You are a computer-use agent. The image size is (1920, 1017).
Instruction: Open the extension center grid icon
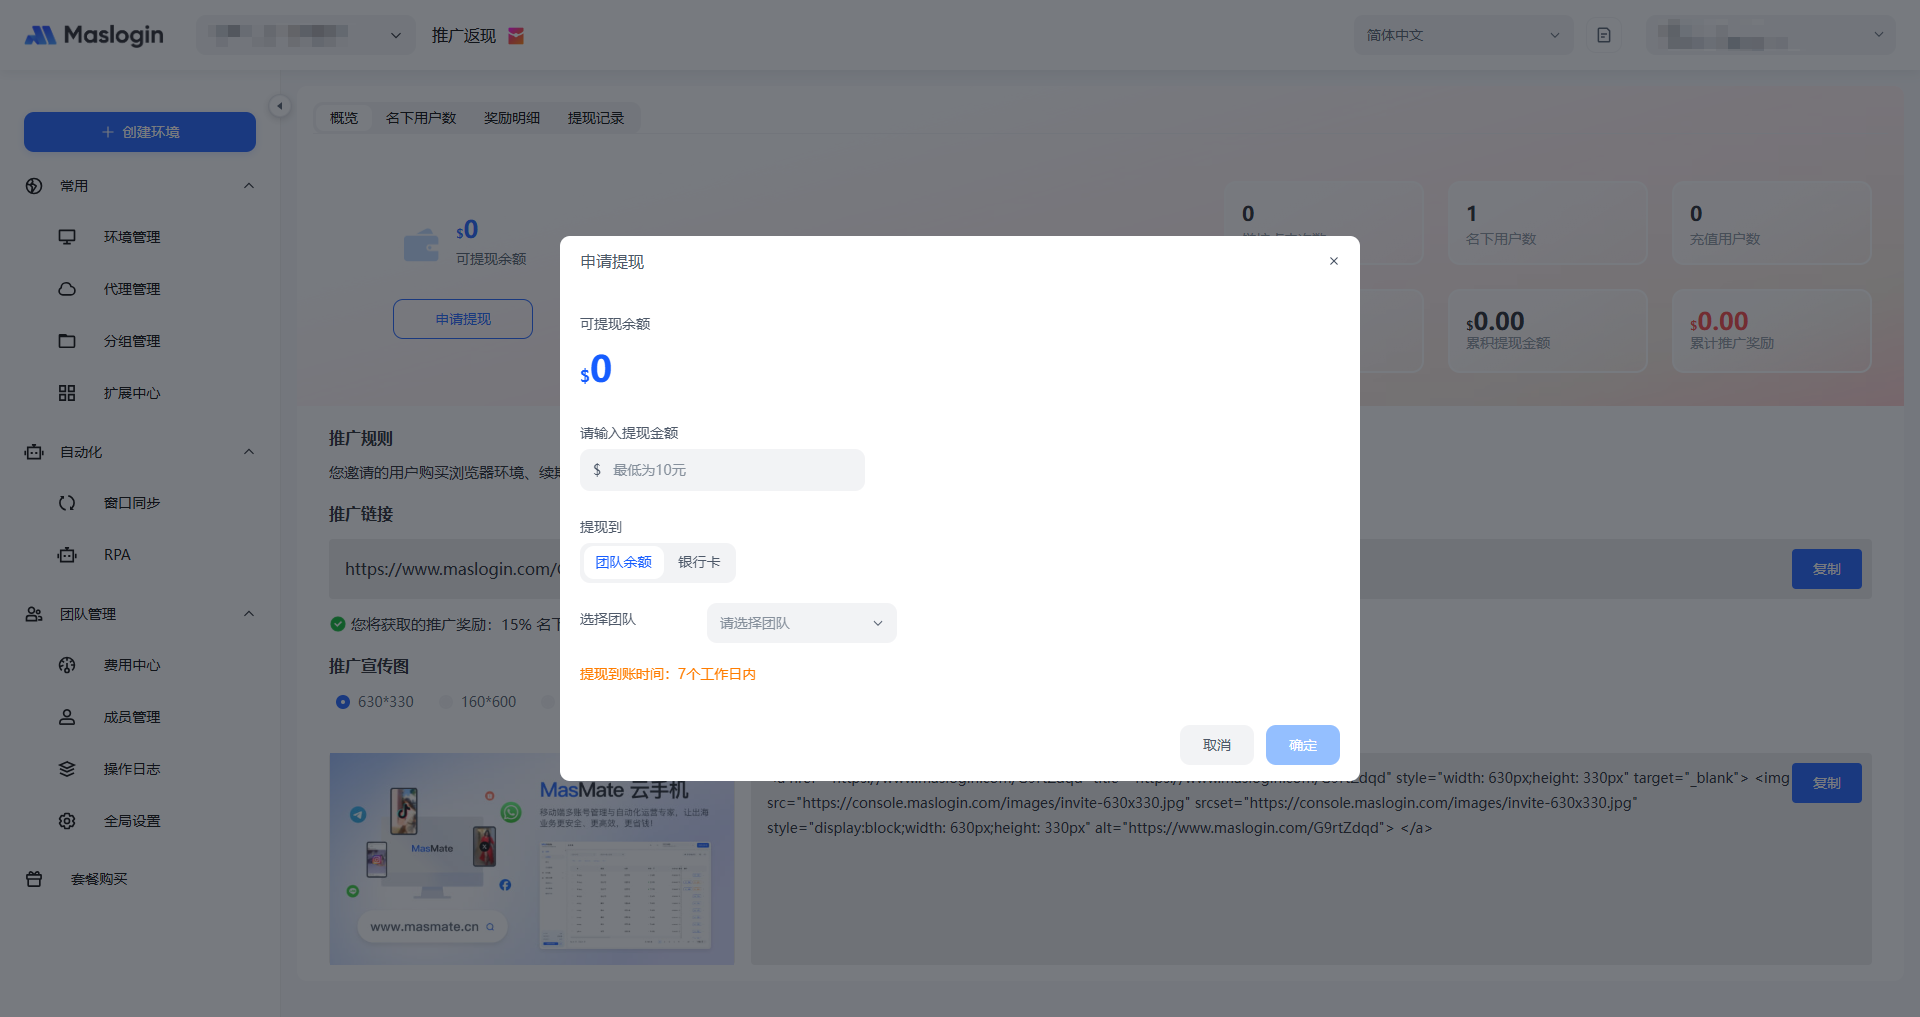pos(67,393)
